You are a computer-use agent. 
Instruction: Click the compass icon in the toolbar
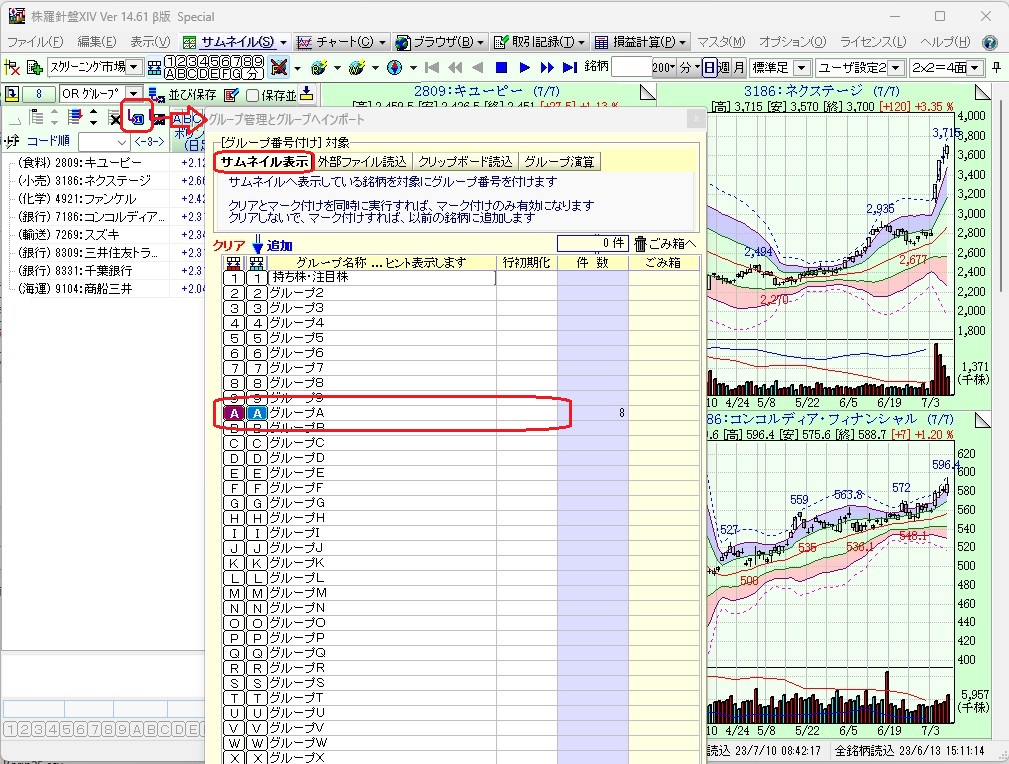(395, 67)
